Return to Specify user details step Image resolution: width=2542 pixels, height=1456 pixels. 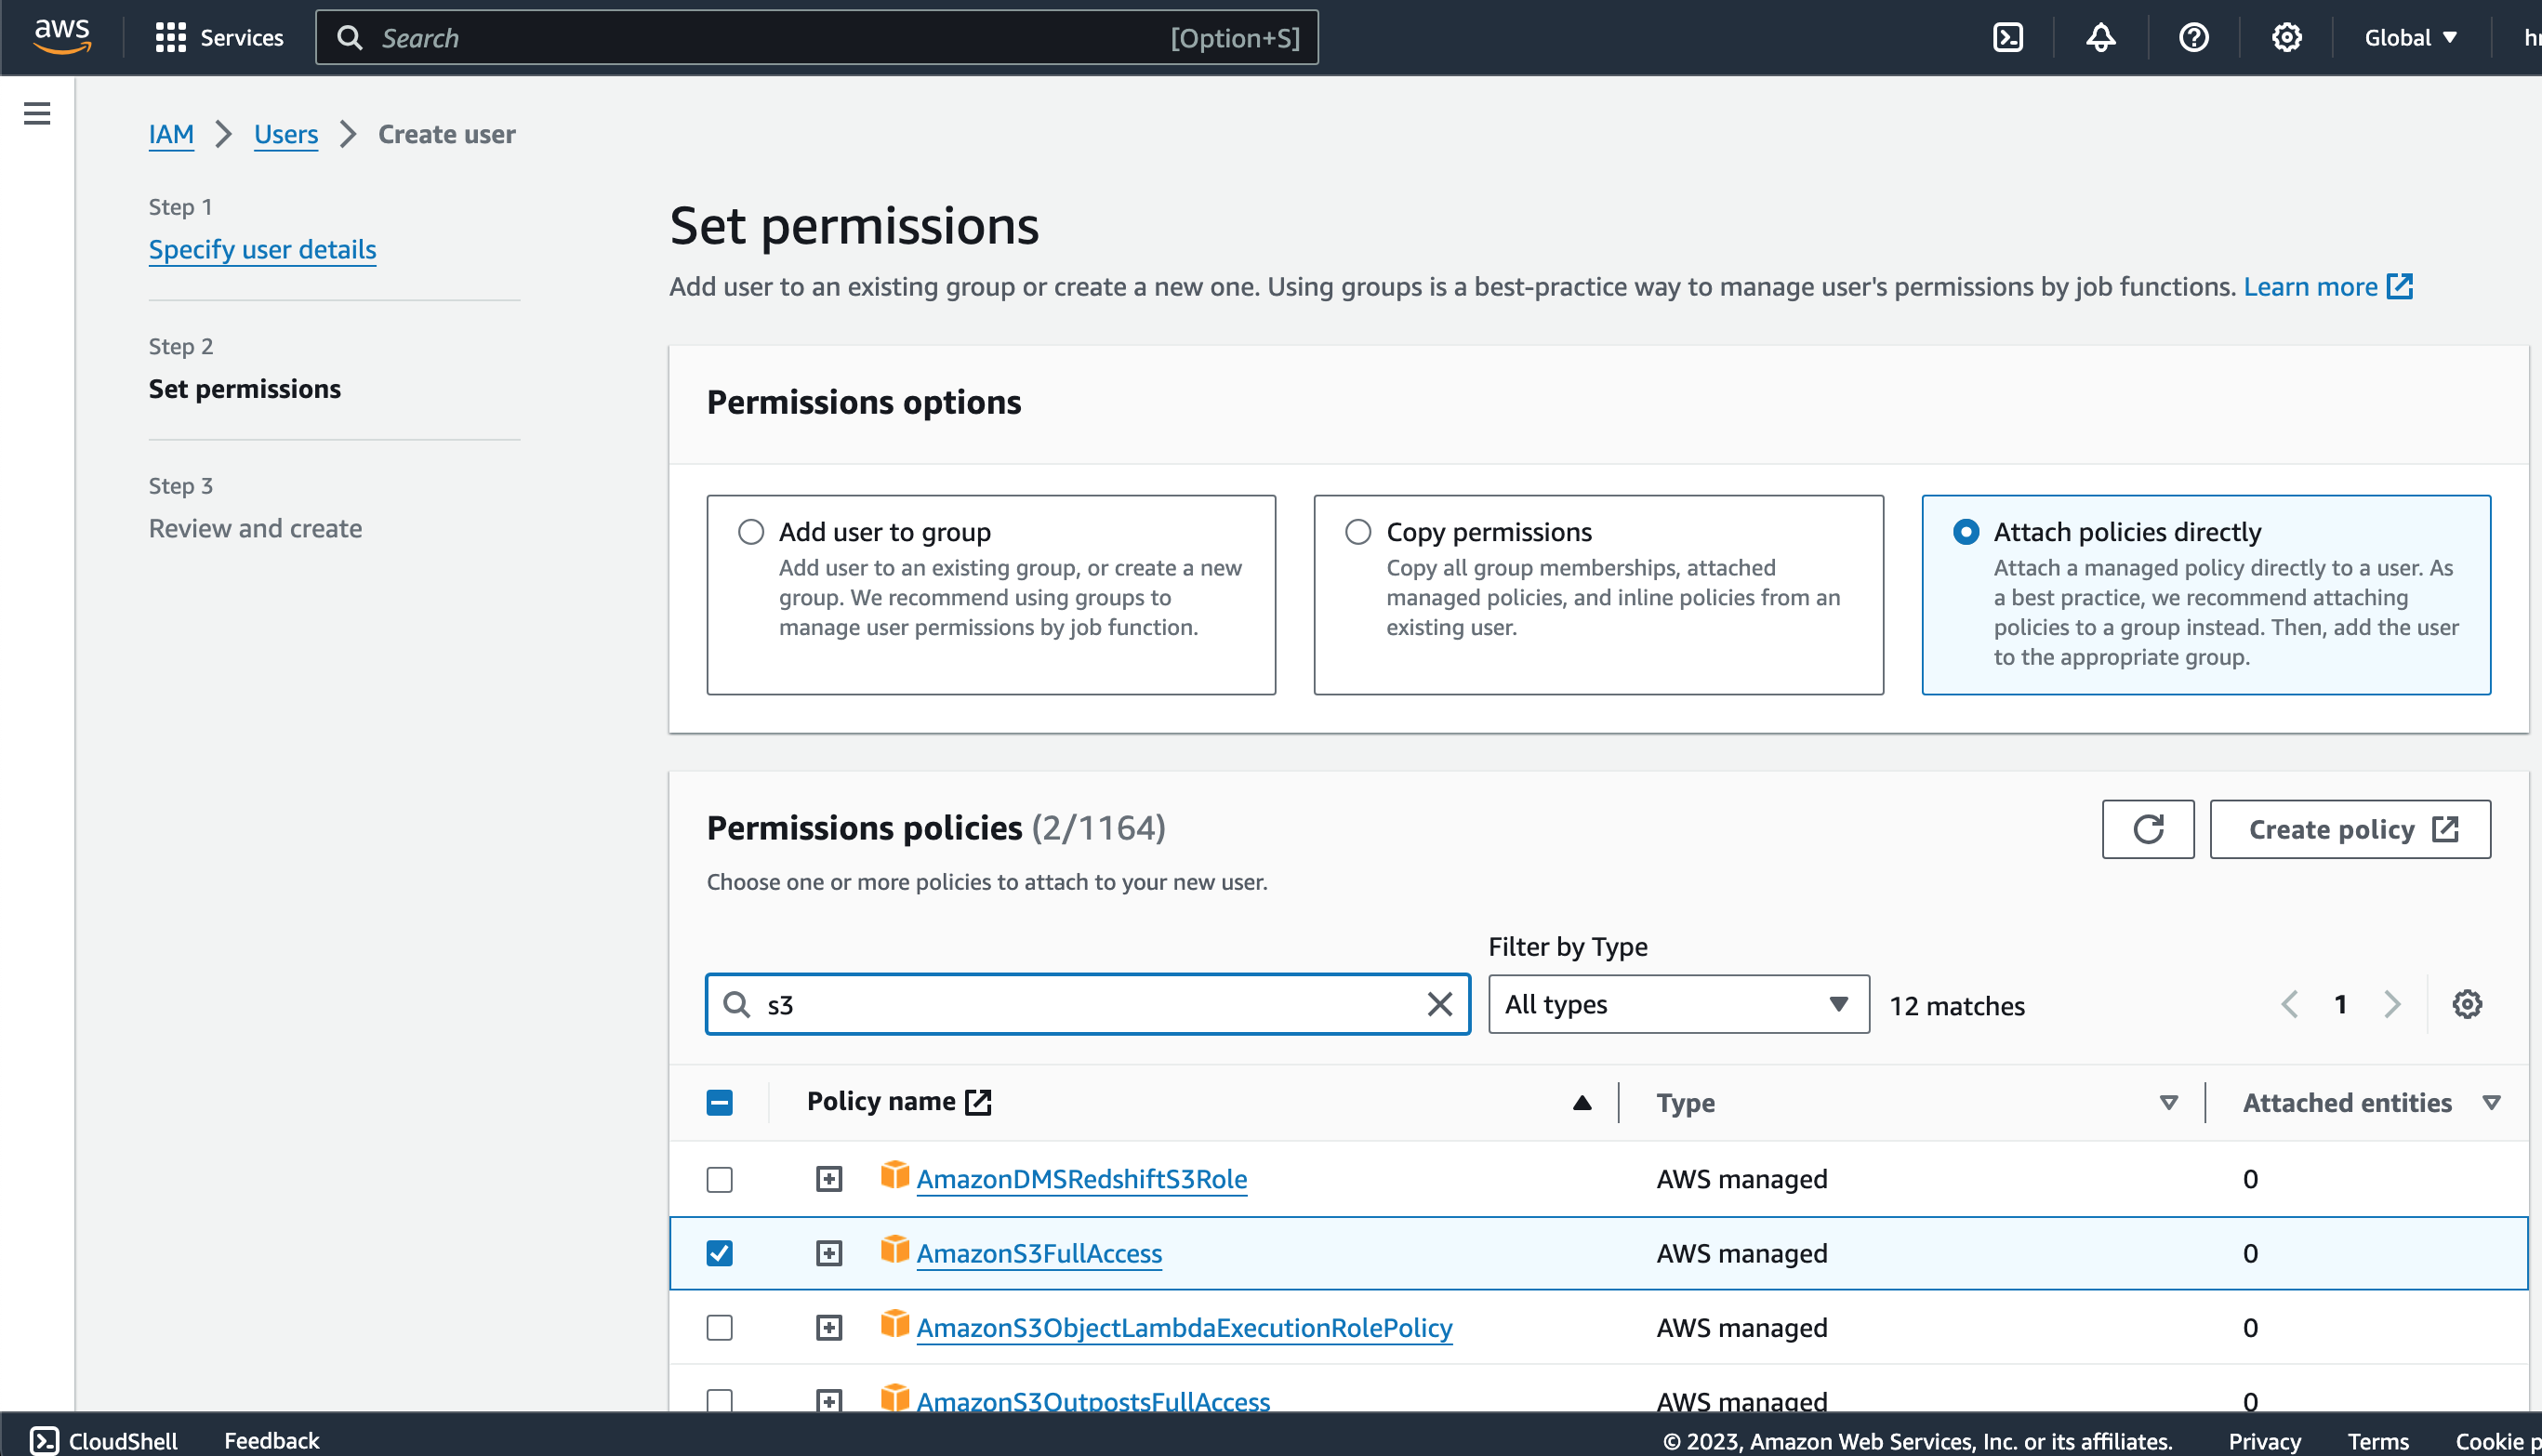click(x=262, y=249)
